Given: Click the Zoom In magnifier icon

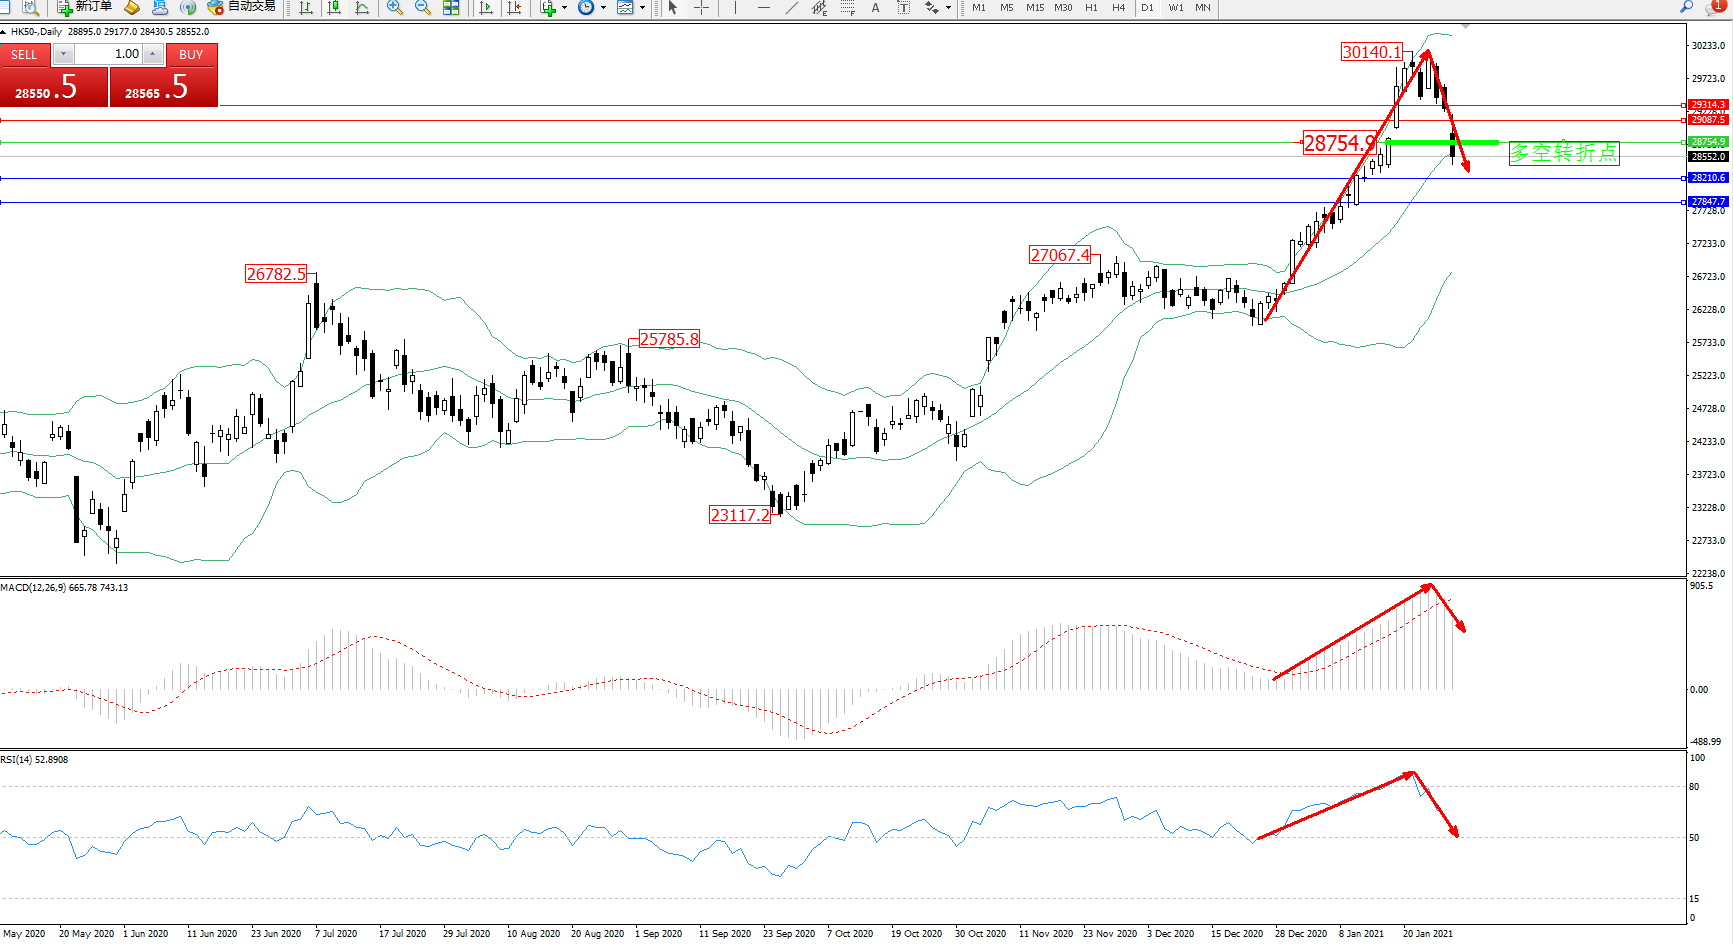Looking at the screenshot, I should coord(395,7).
